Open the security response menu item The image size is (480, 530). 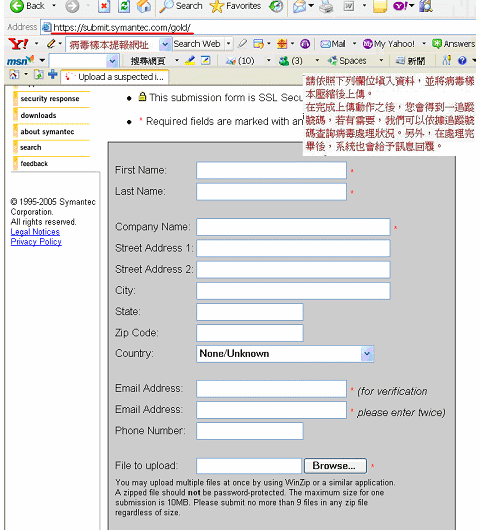(50, 99)
